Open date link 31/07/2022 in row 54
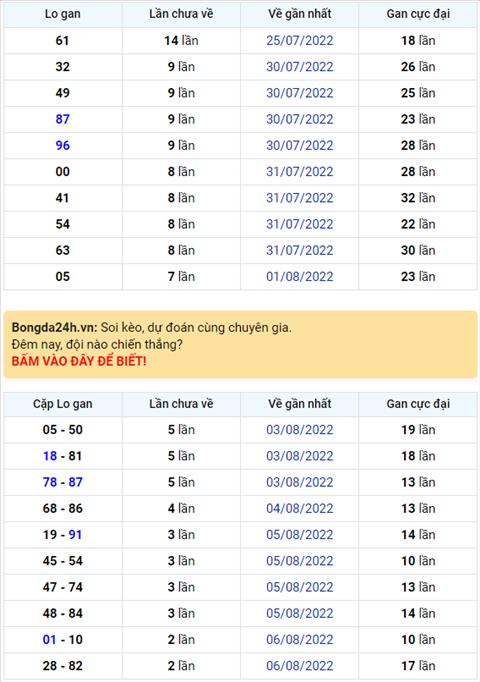 [300, 224]
